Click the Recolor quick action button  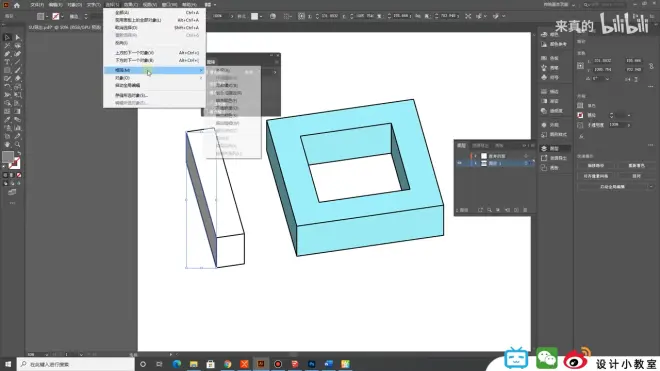tap(636, 166)
